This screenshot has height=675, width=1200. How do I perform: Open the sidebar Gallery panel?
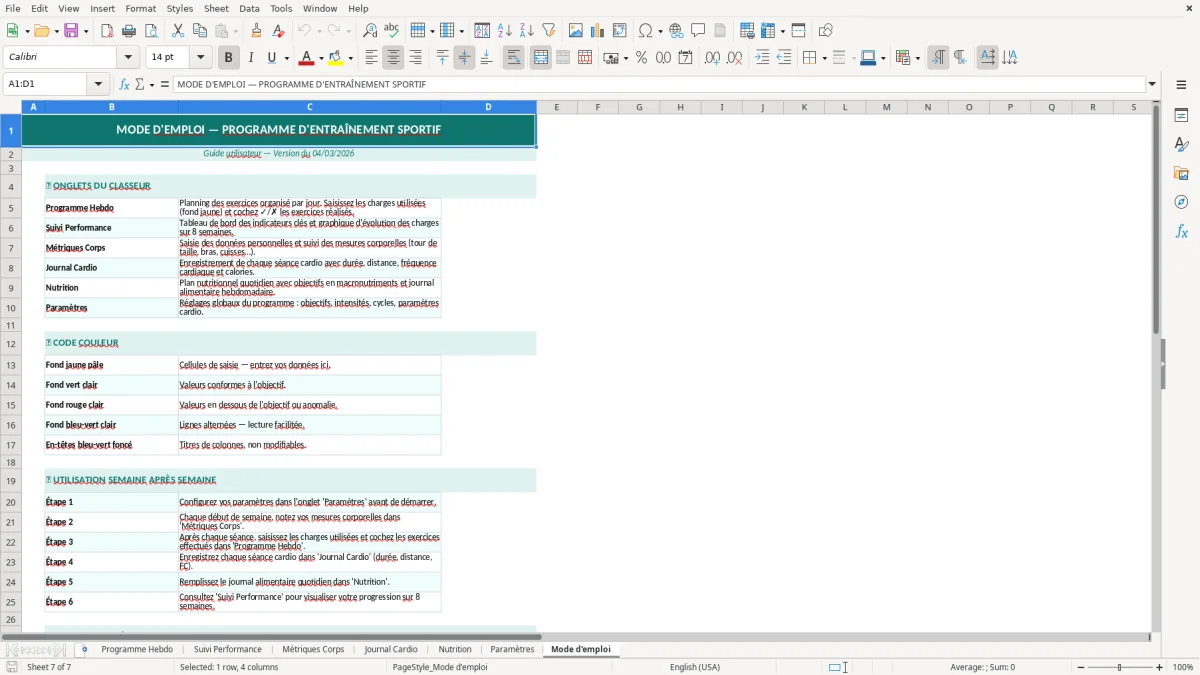pos(1181,173)
